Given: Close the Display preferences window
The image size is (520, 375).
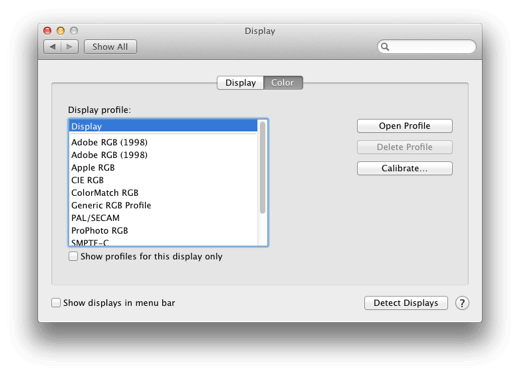Looking at the screenshot, I should tap(47, 31).
